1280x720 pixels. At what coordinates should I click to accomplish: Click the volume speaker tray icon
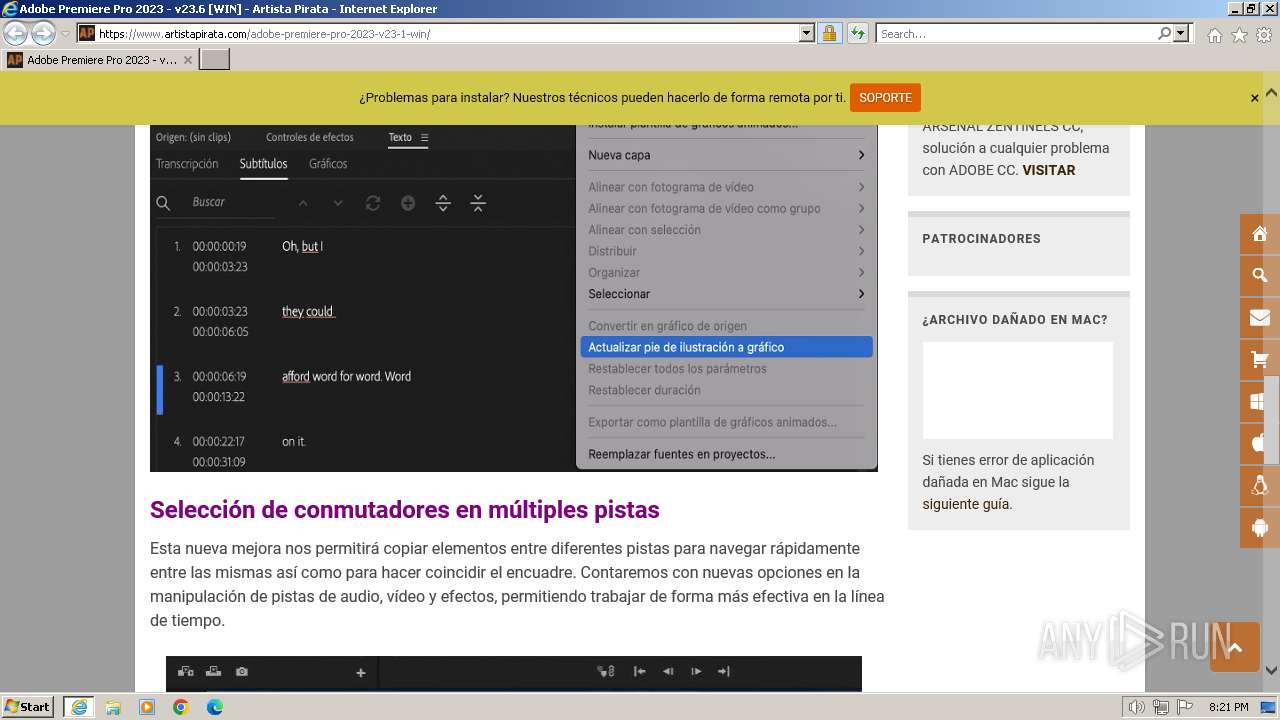tap(1136, 707)
